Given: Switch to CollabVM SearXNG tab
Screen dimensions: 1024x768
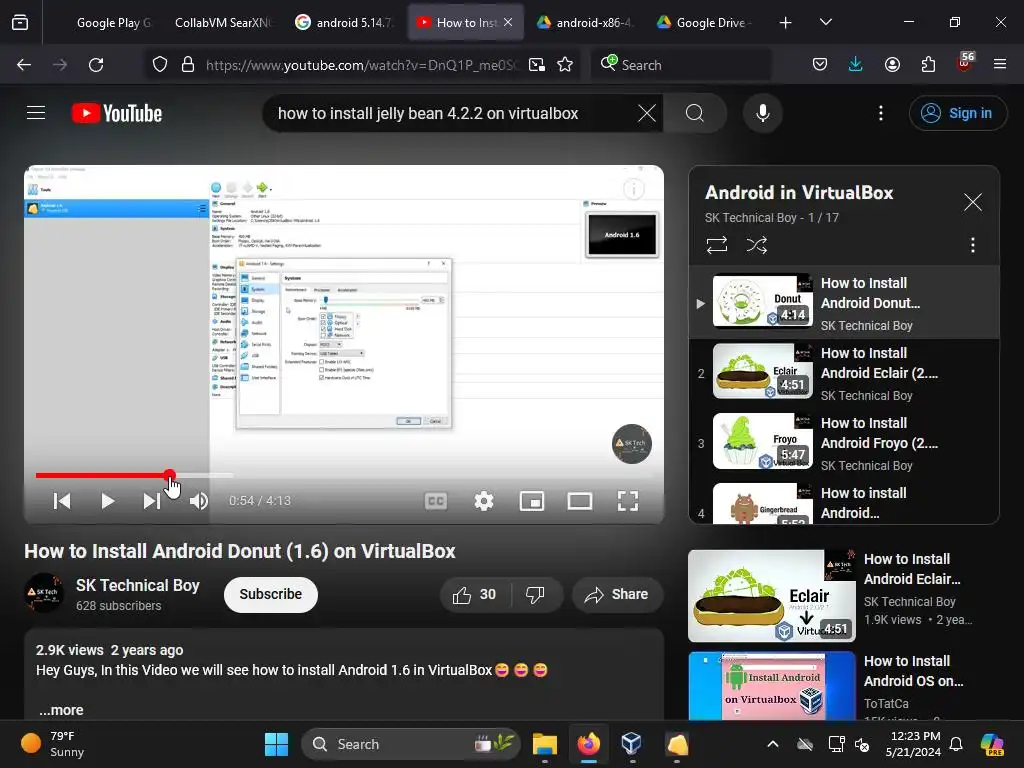Looking at the screenshot, I should [223, 22].
